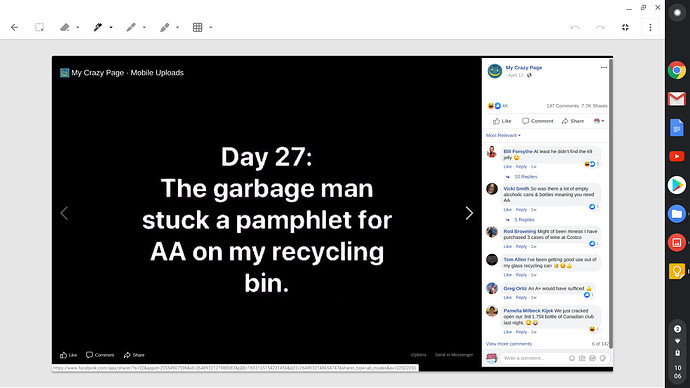Launch Google Docs from the shelf
Screen dimensions: 690x388
[677, 128]
